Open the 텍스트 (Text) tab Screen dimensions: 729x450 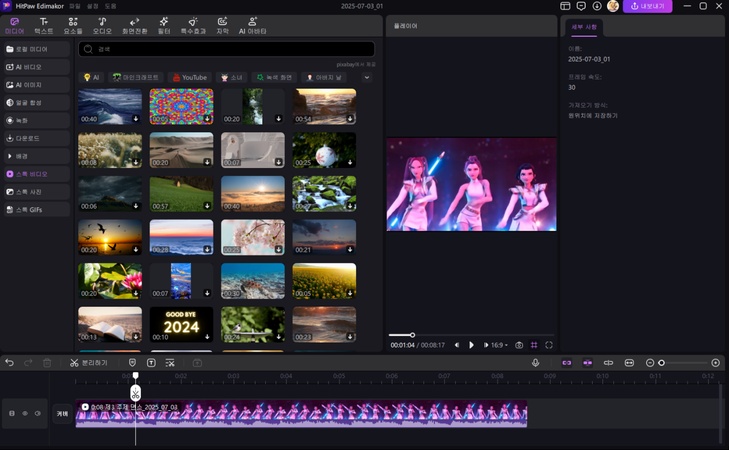pyautogui.click(x=44, y=26)
